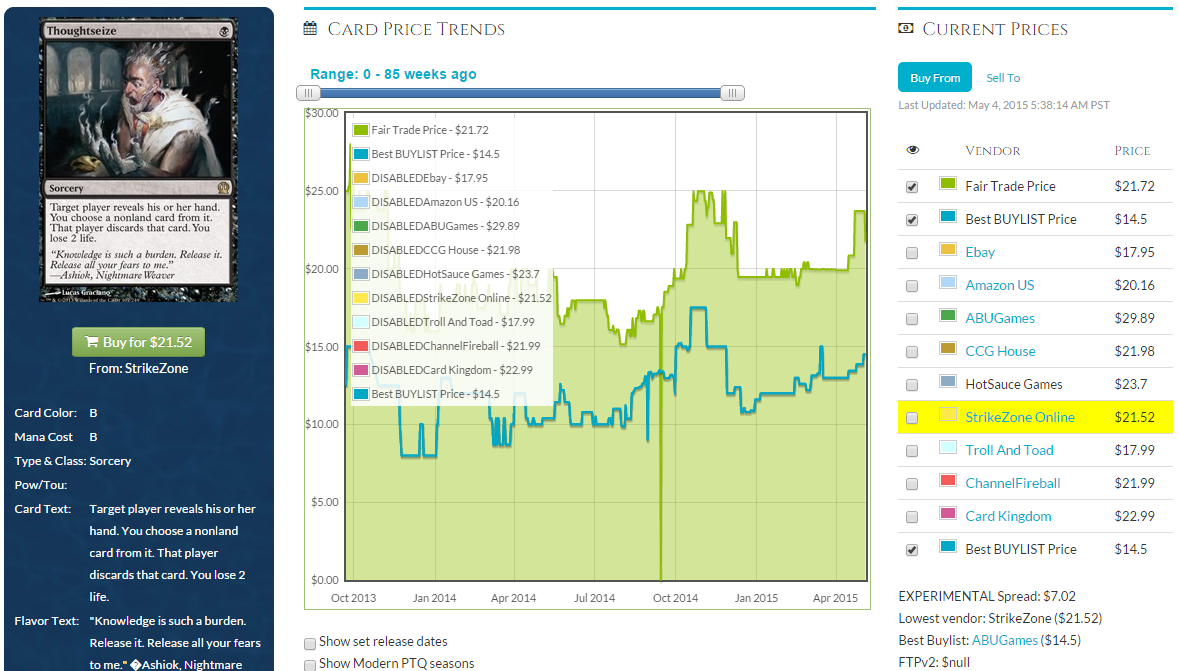Uncheck the Fair Trade Price checkbox
Image resolution: width=1179 pixels, height=671 pixels.
pos(912,187)
